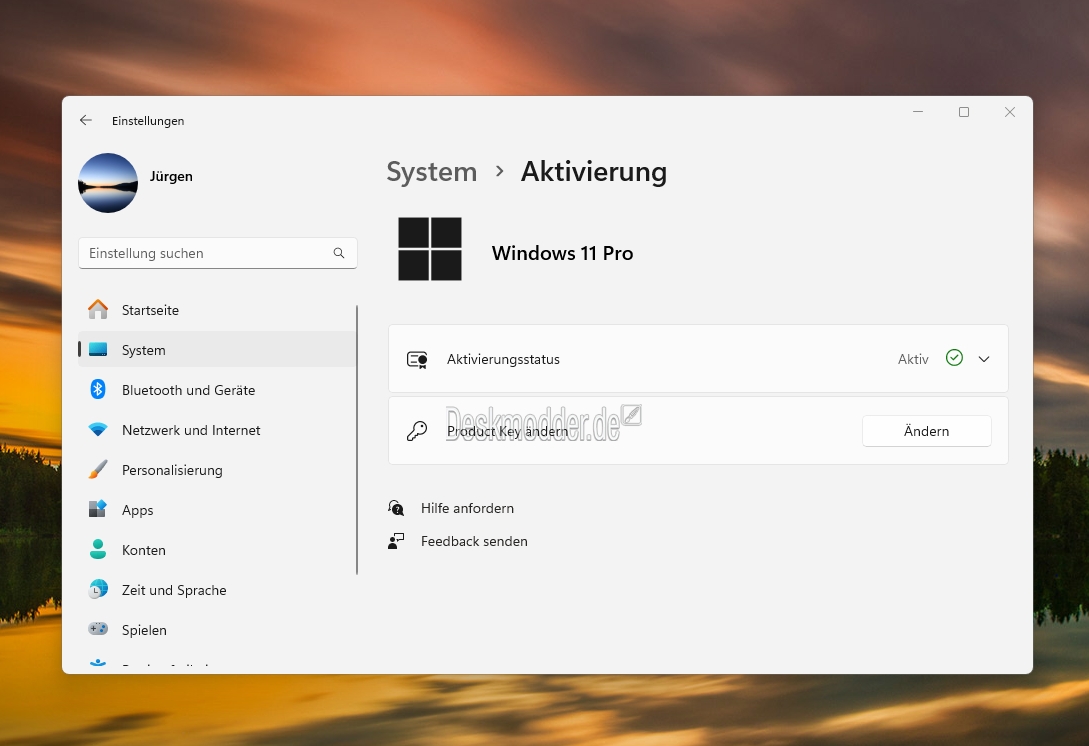This screenshot has height=746, width=1089.
Task: Expand Aktivierungsstatus with the chevron
Action: 984,359
